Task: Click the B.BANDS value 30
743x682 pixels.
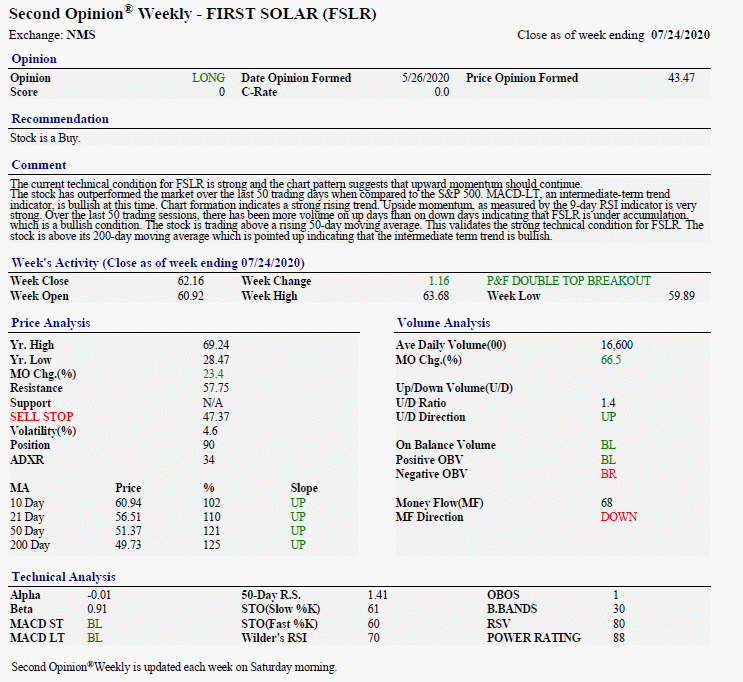Action: [619, 609]
